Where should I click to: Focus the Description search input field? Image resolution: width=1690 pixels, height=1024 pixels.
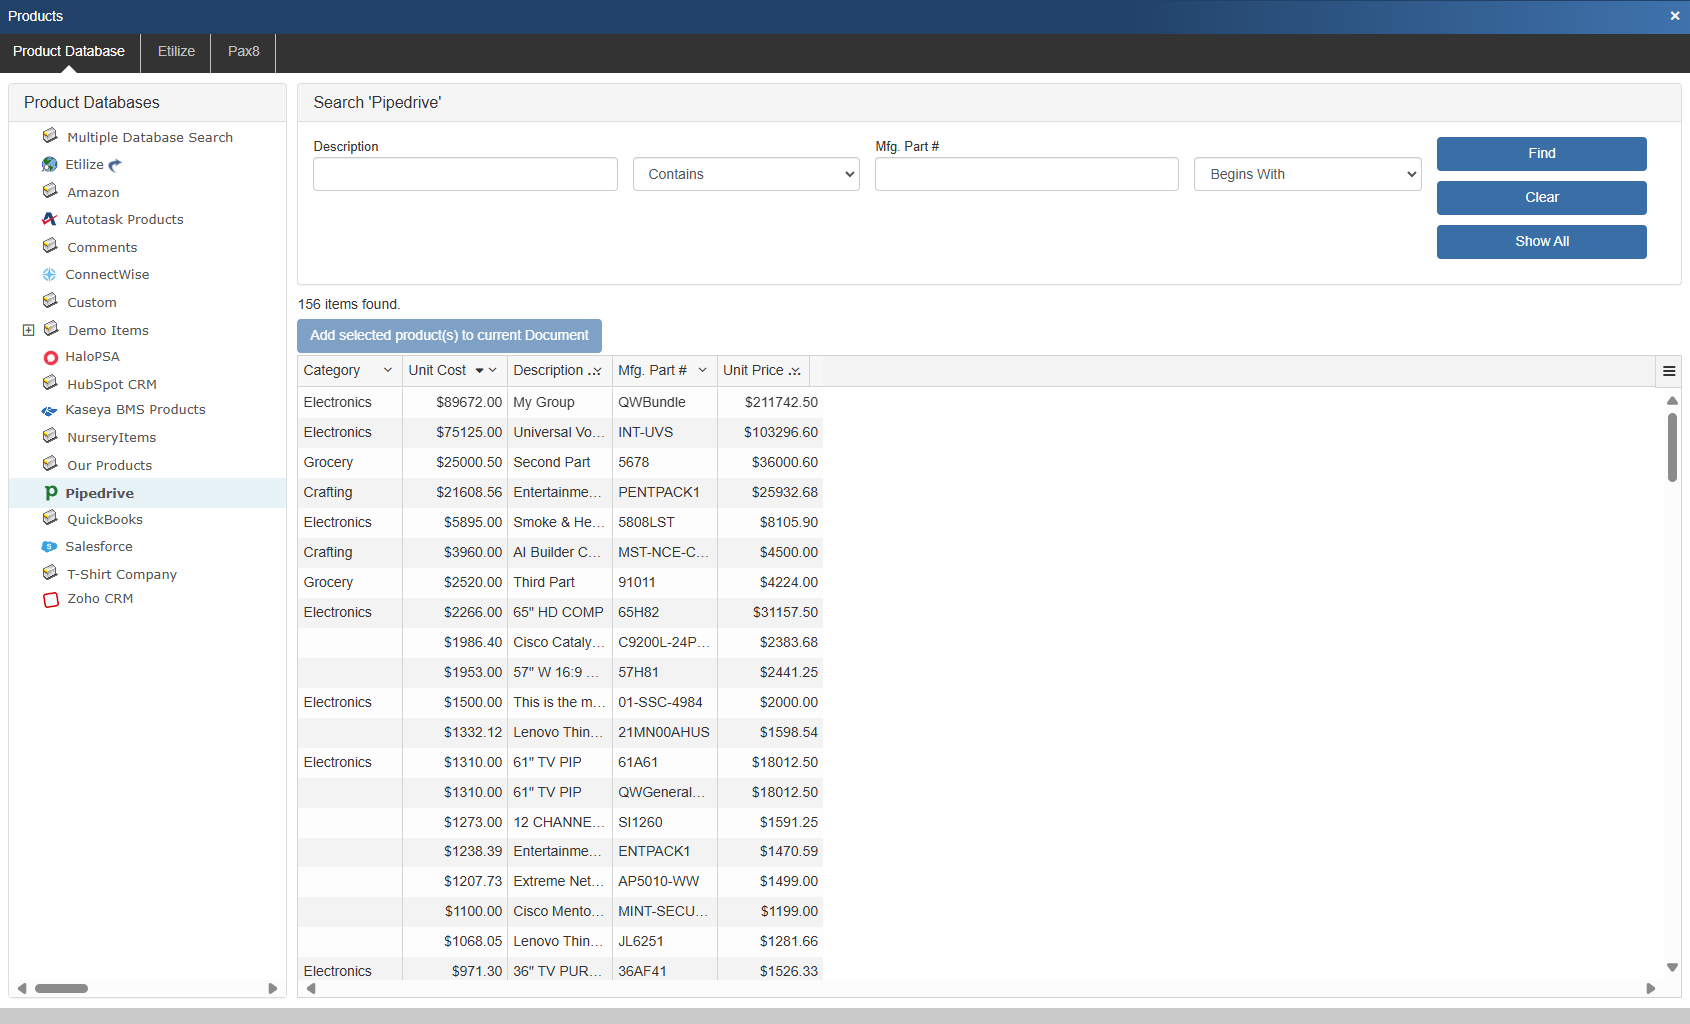coord(465,174)
